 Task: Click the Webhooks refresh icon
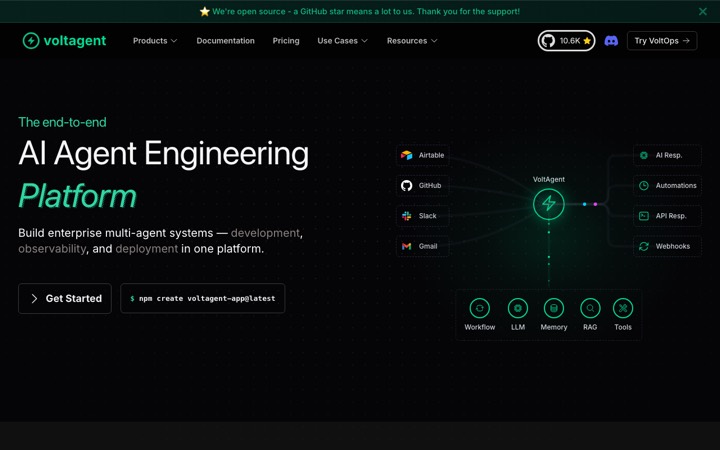[x=644, y=246]
